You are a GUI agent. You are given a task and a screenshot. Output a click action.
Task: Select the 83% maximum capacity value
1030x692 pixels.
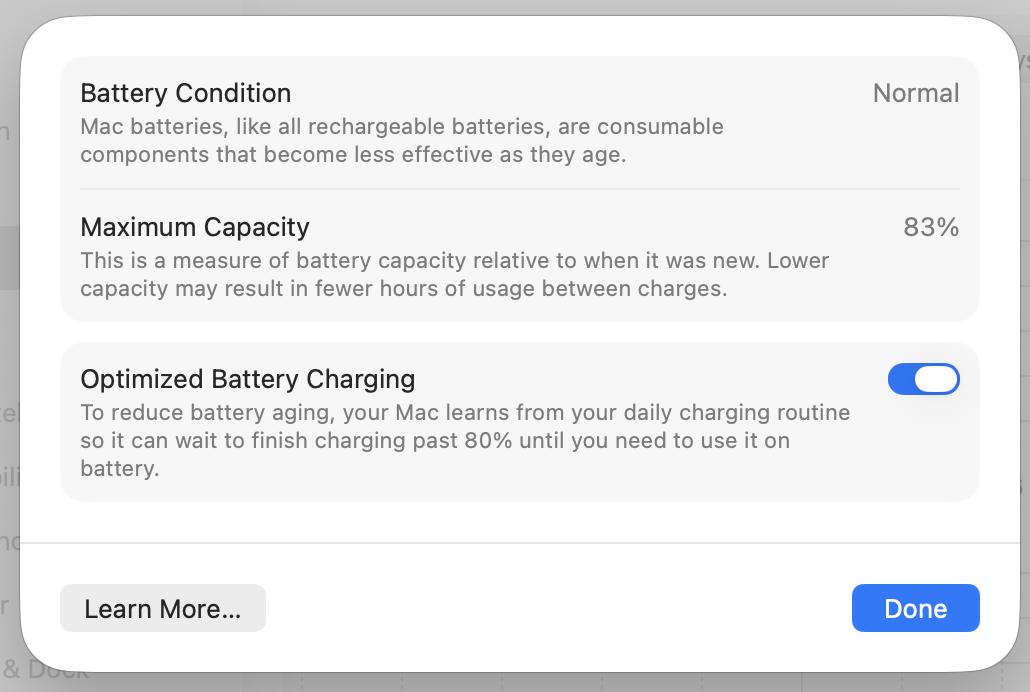[x=930, y=227]
